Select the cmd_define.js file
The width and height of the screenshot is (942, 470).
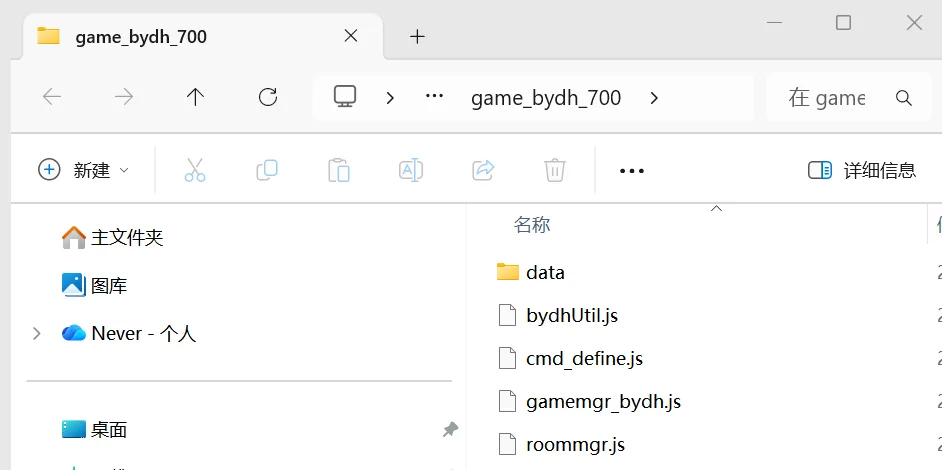(585, 359)
